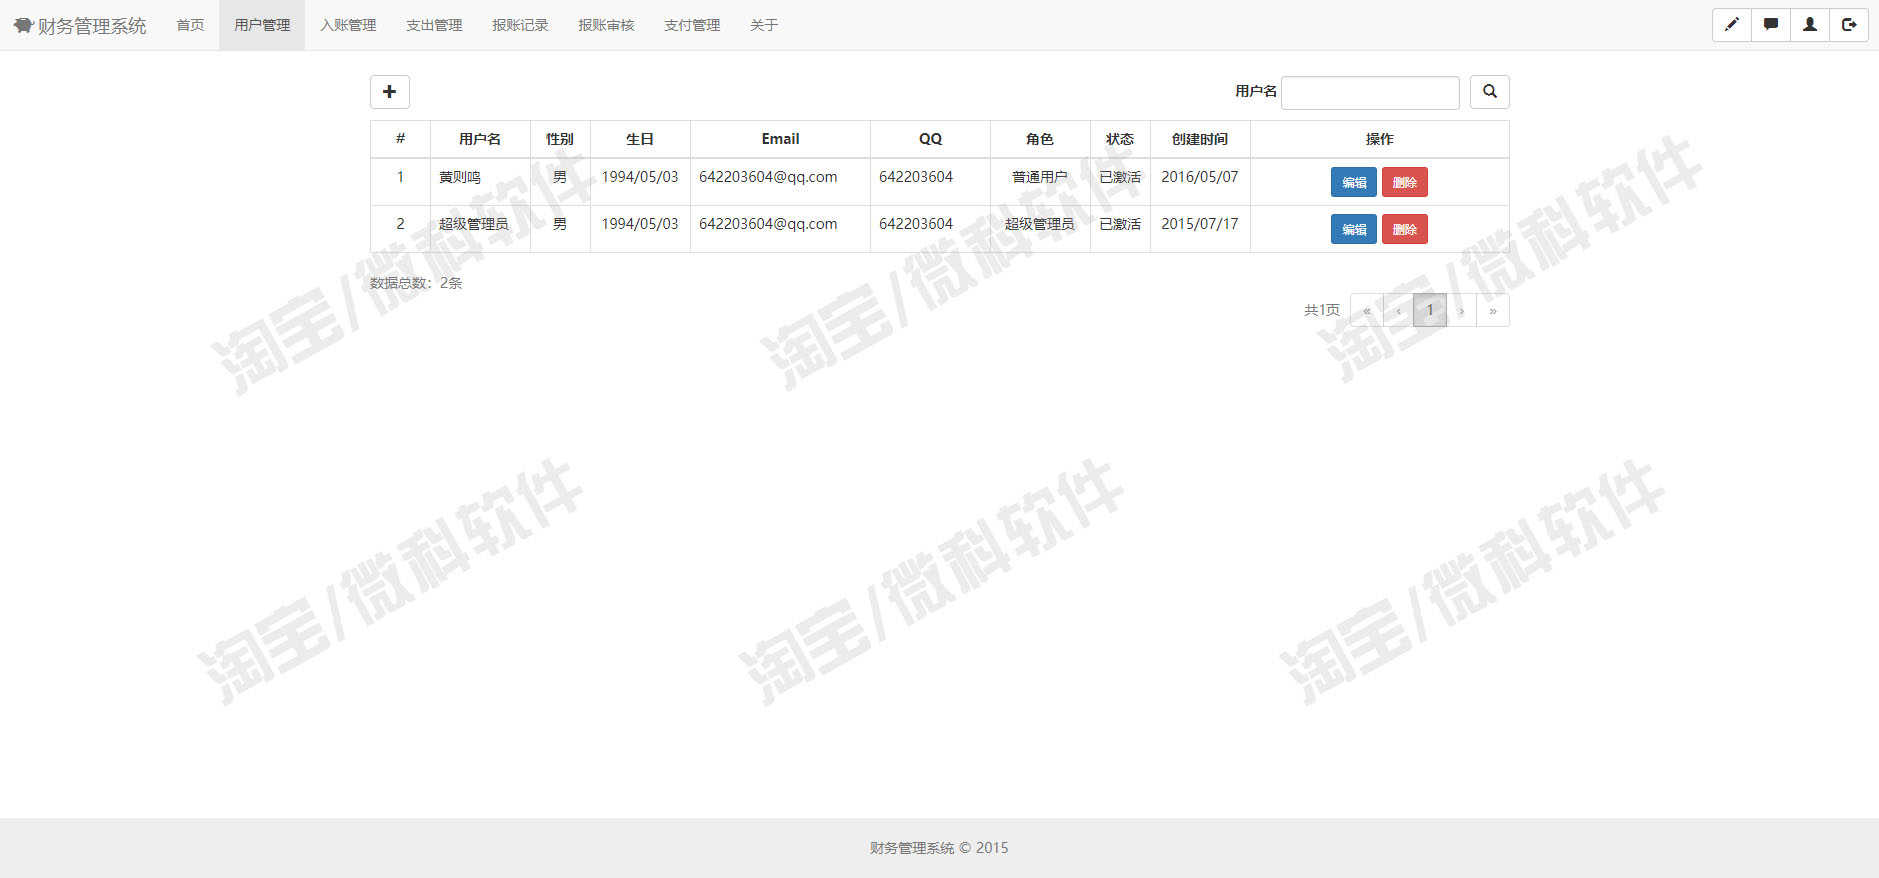
Task: Click the QQ column header
Action: [930, 139]
